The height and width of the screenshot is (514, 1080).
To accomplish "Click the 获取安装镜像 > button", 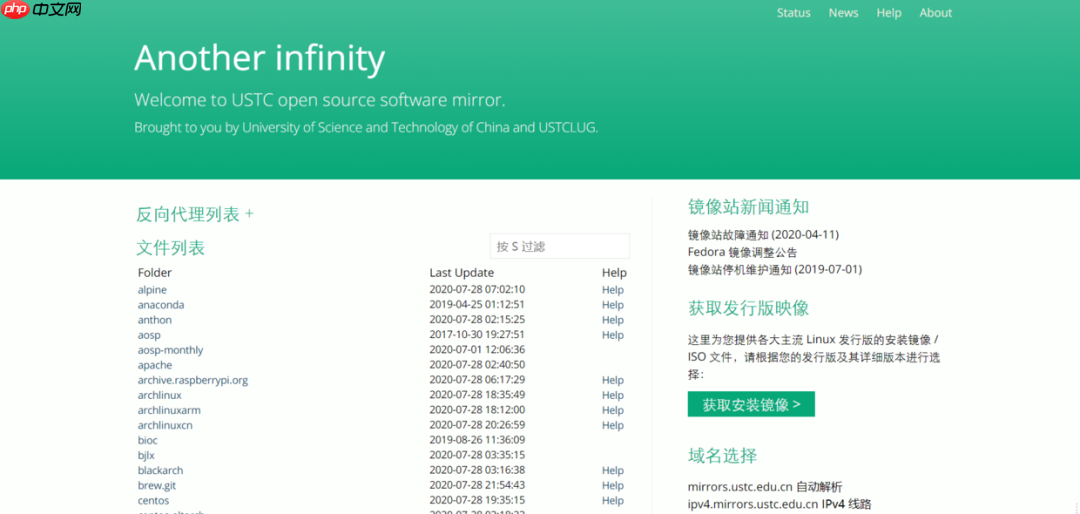I will 751,404.
